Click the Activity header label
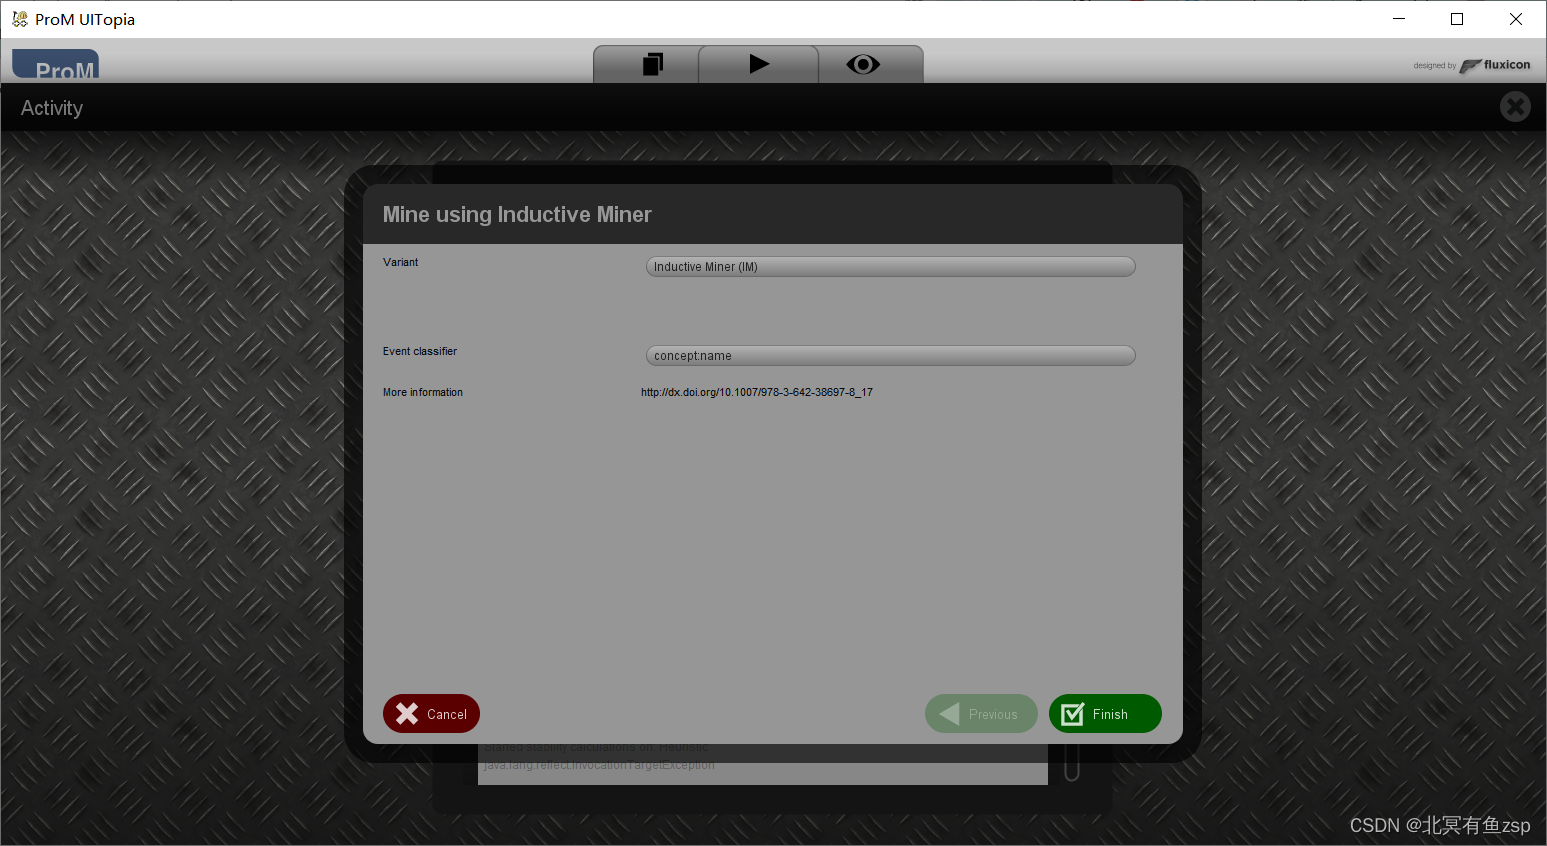The width and height of the screenshot is (1547, 846). coord(52,108)
